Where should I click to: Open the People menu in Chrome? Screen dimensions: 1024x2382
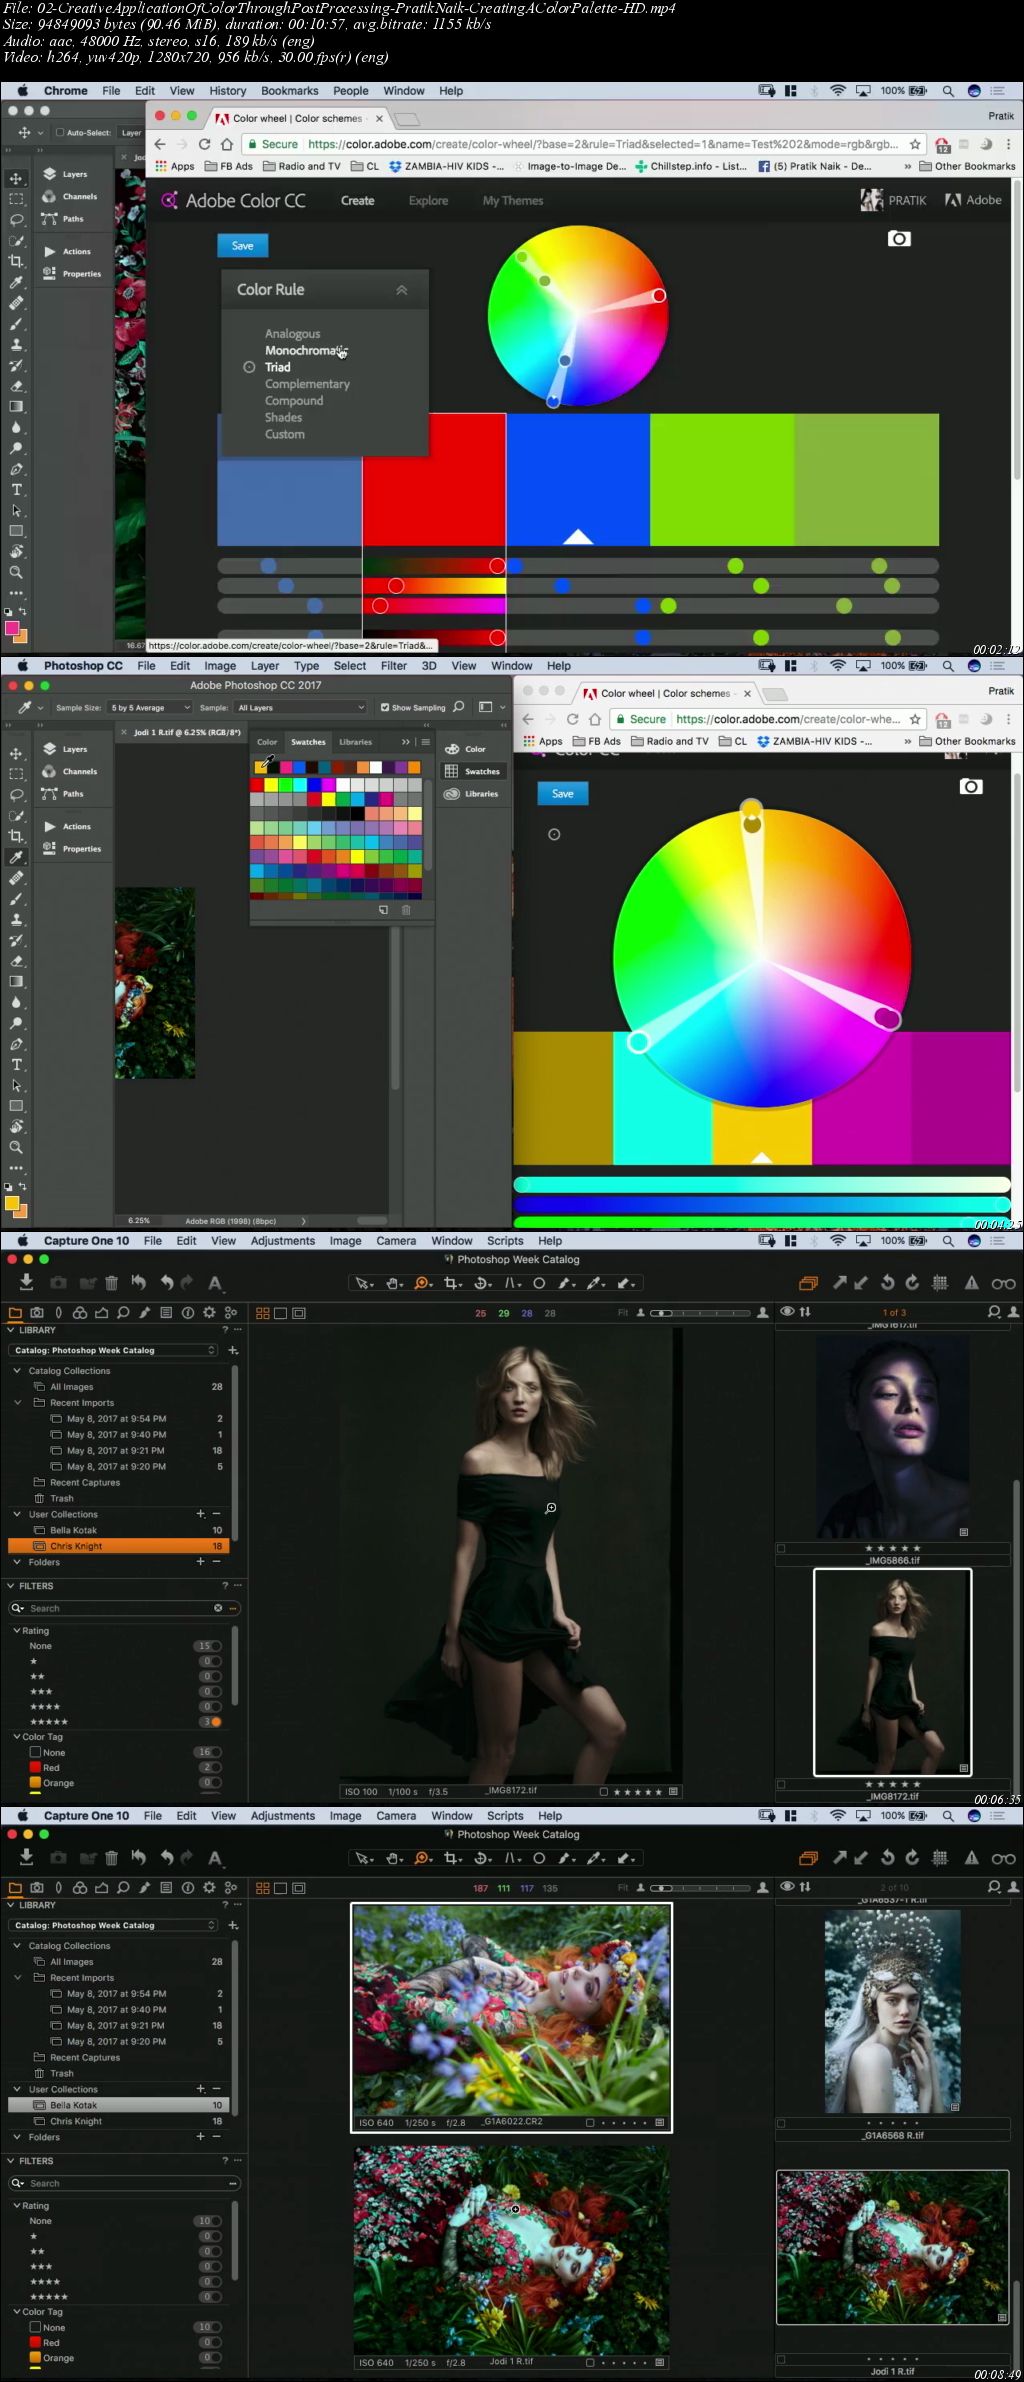[350, 91]
